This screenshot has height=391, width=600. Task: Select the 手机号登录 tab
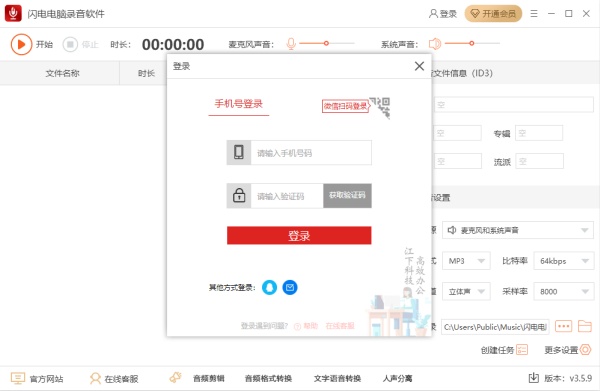pyautogui.click(x=238, y=104)
